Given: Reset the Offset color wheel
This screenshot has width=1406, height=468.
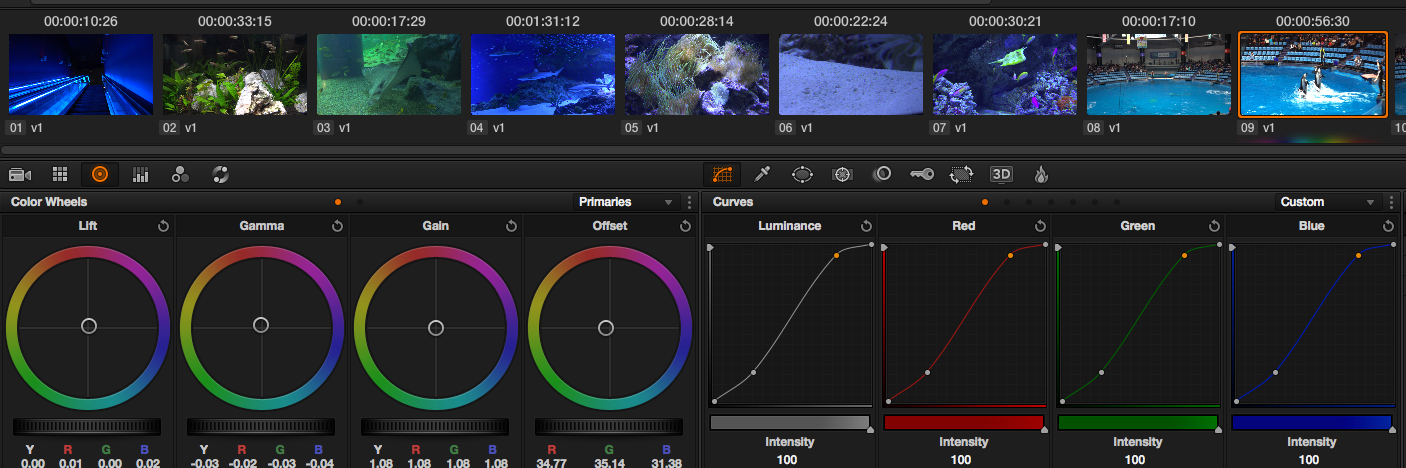Looking at the screenshot, I should tap(685, 226).
